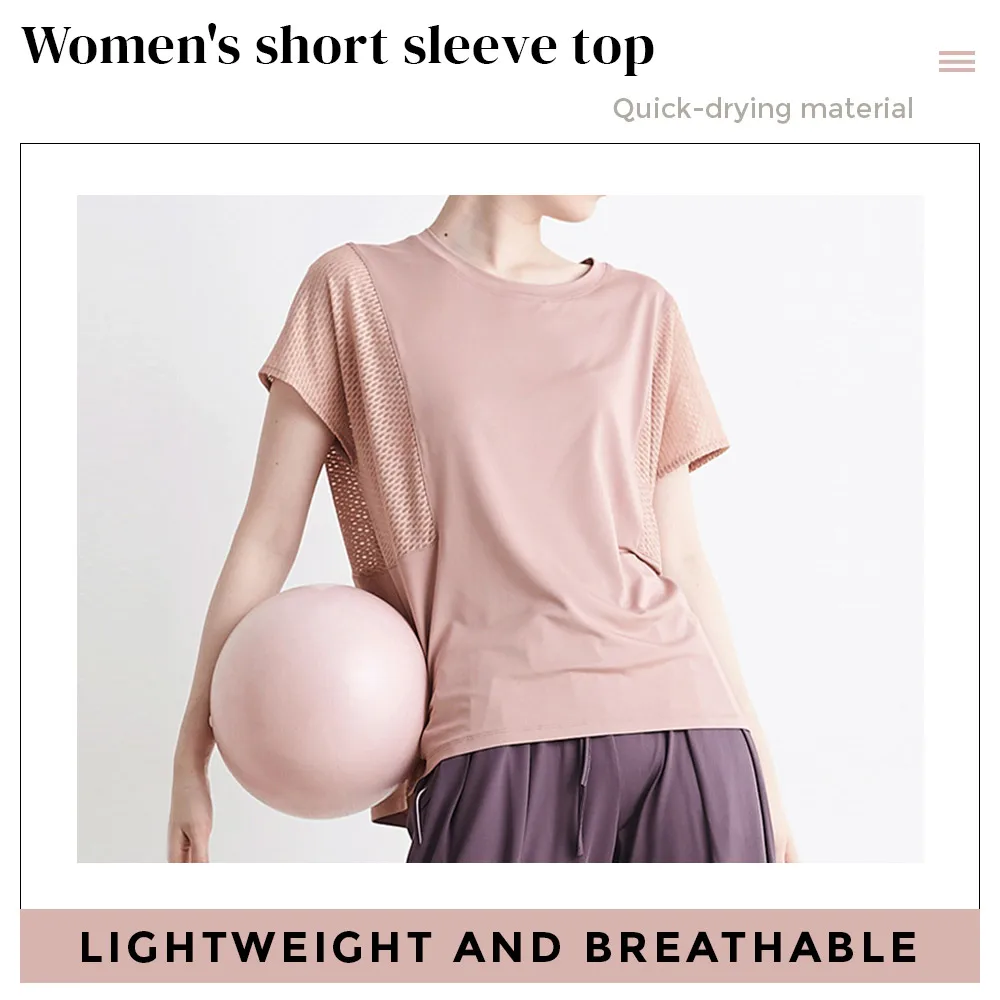Click the "Women's short sleeve top" heading
1000x1000 pixels.
[338, 47]
